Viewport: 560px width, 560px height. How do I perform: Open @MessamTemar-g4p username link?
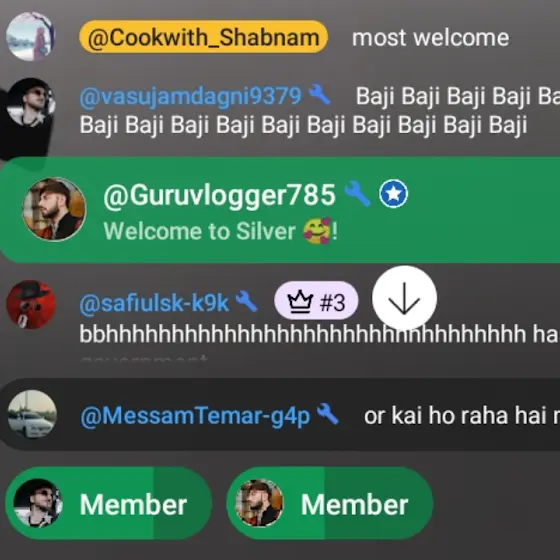pos(195,416)
